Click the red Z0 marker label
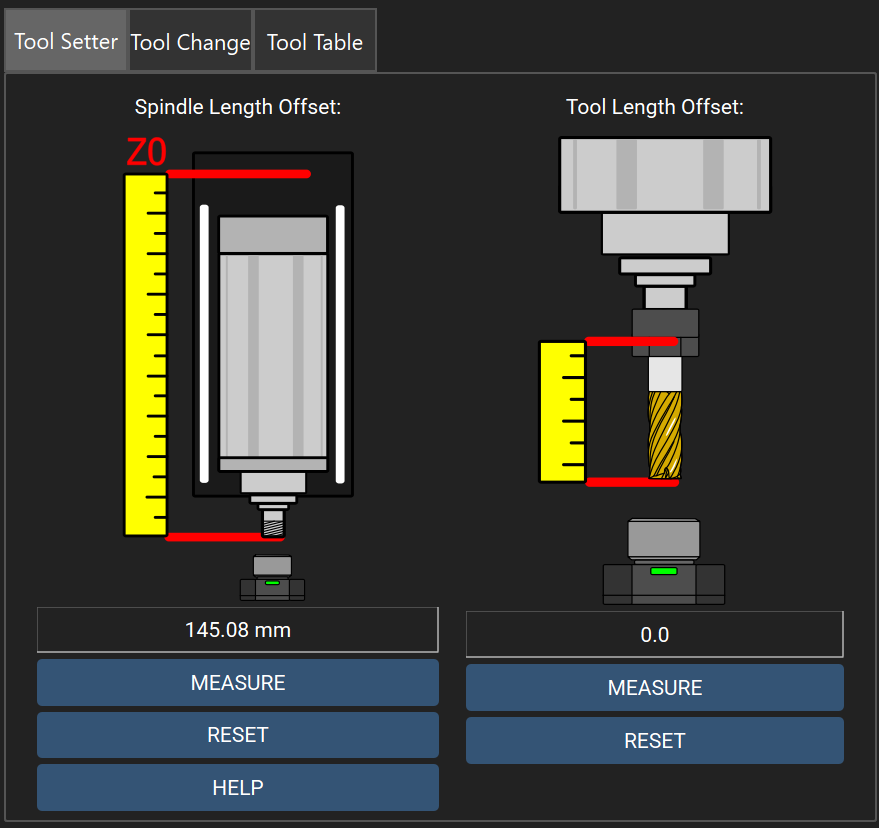Screen dimensions: 879x828 pos(146,152)
